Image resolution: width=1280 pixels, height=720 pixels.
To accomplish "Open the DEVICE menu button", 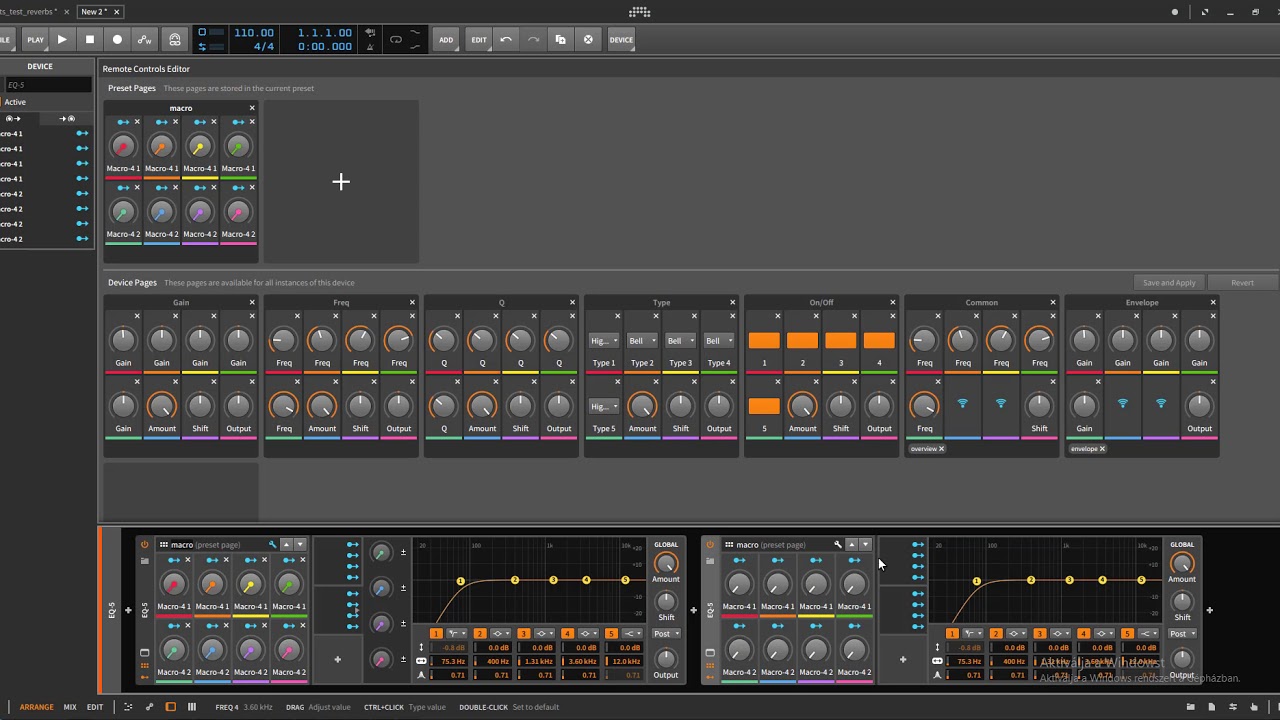I will point(621,40).
